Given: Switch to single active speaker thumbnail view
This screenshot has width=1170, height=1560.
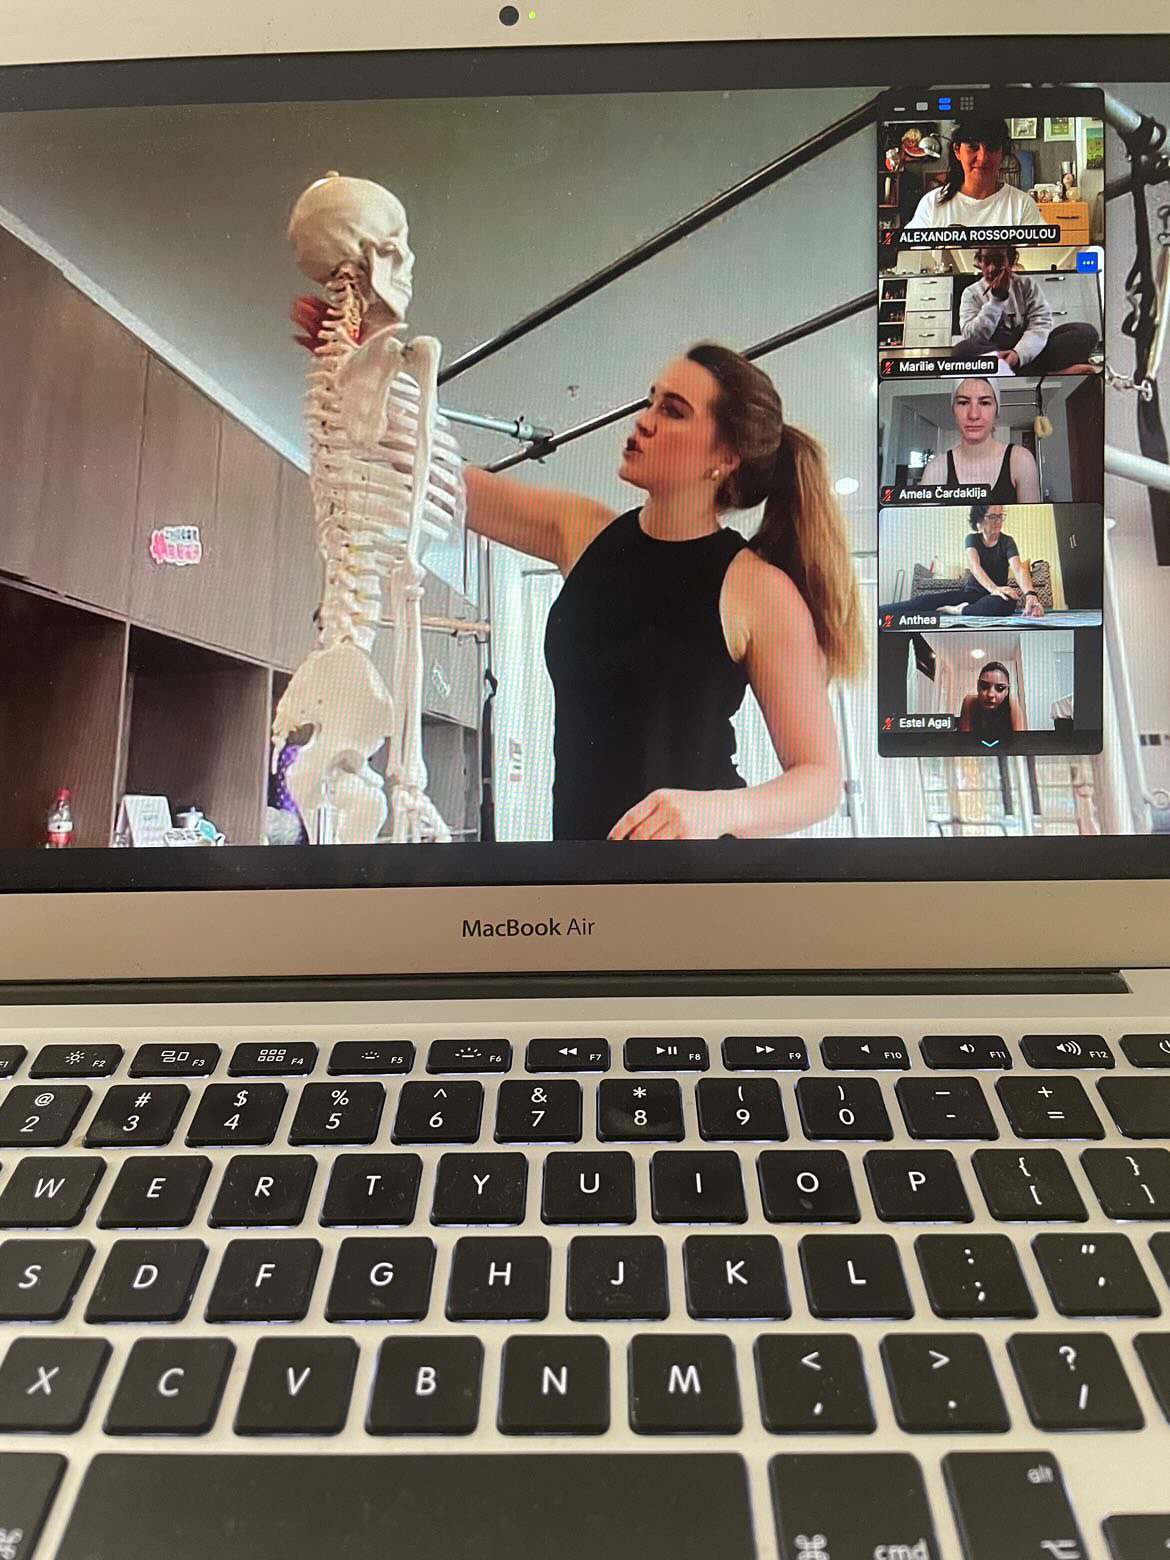Looking at the screenshot, I should click(921, 105).
